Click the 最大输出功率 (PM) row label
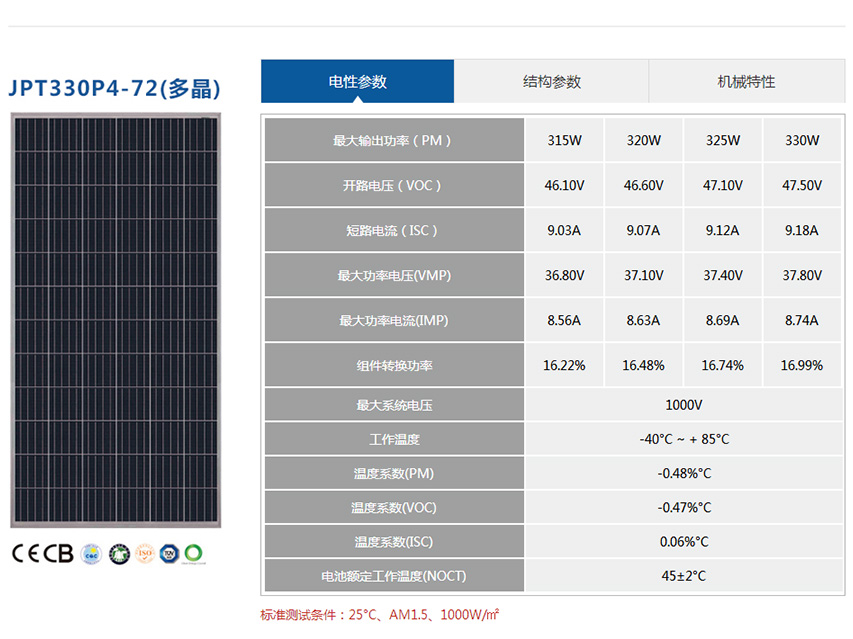 pyautogui.click(x=393, y=141)
